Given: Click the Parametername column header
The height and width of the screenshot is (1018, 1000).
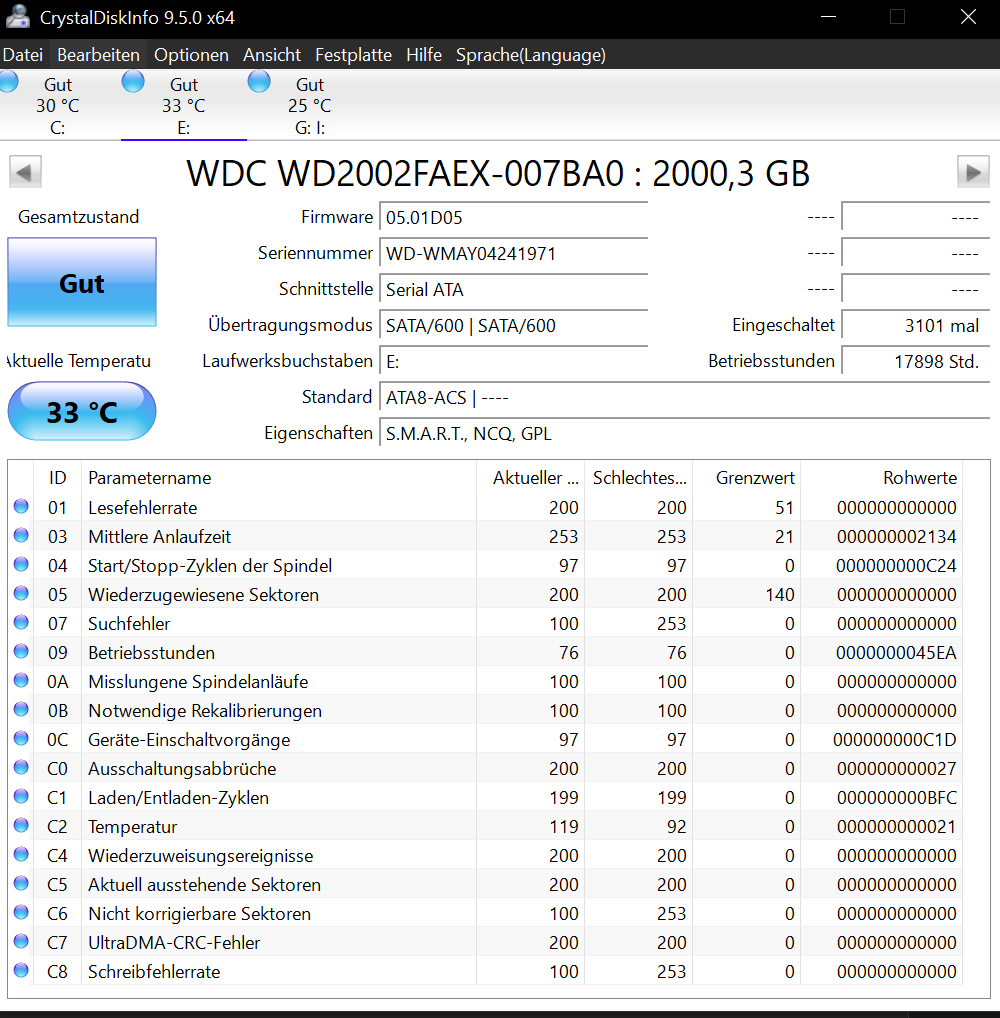Looking at the screenshot, I should click(x=279, y=478).
